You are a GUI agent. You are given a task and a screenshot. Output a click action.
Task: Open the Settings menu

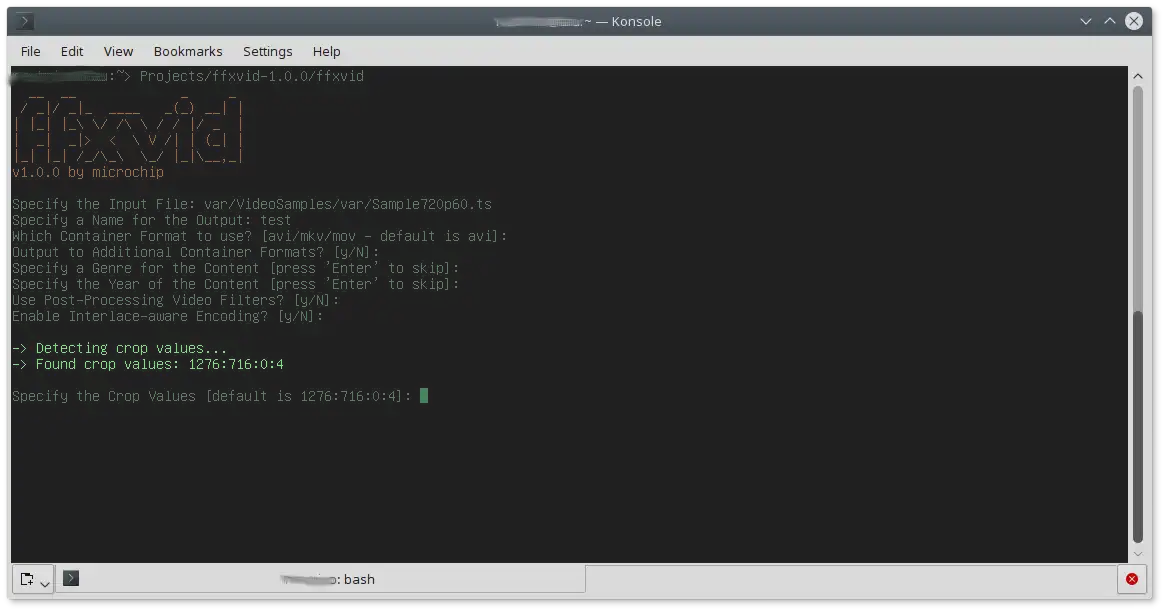tap(267, 51)
